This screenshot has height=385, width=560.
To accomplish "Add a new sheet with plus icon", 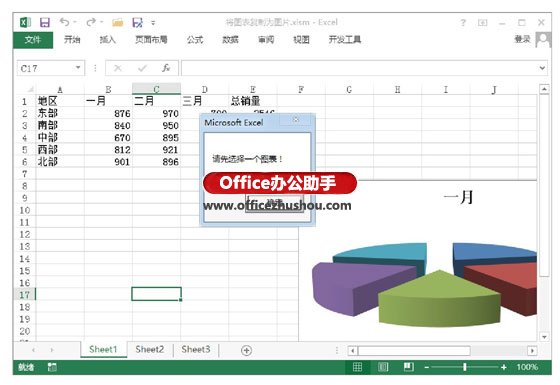I will pos(246,350).
